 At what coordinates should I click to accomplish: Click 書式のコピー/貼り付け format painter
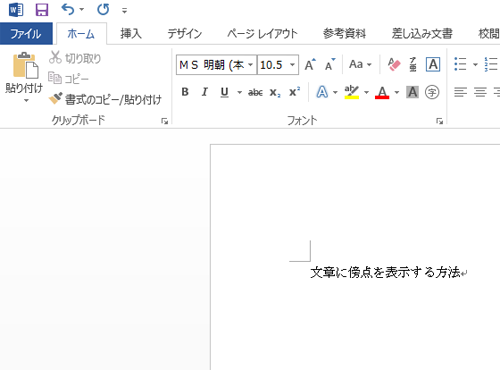point(105,99)
